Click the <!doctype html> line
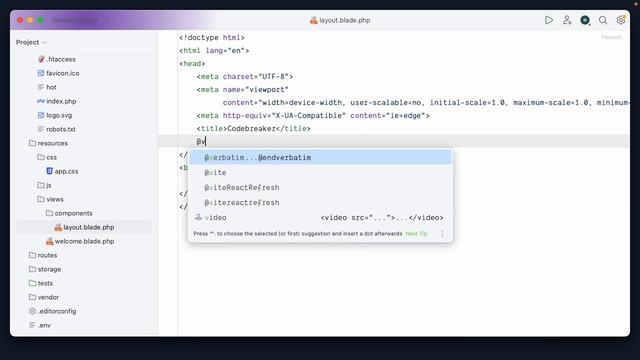The width and height of the screenshot is (640, 360). pos(211,38)
